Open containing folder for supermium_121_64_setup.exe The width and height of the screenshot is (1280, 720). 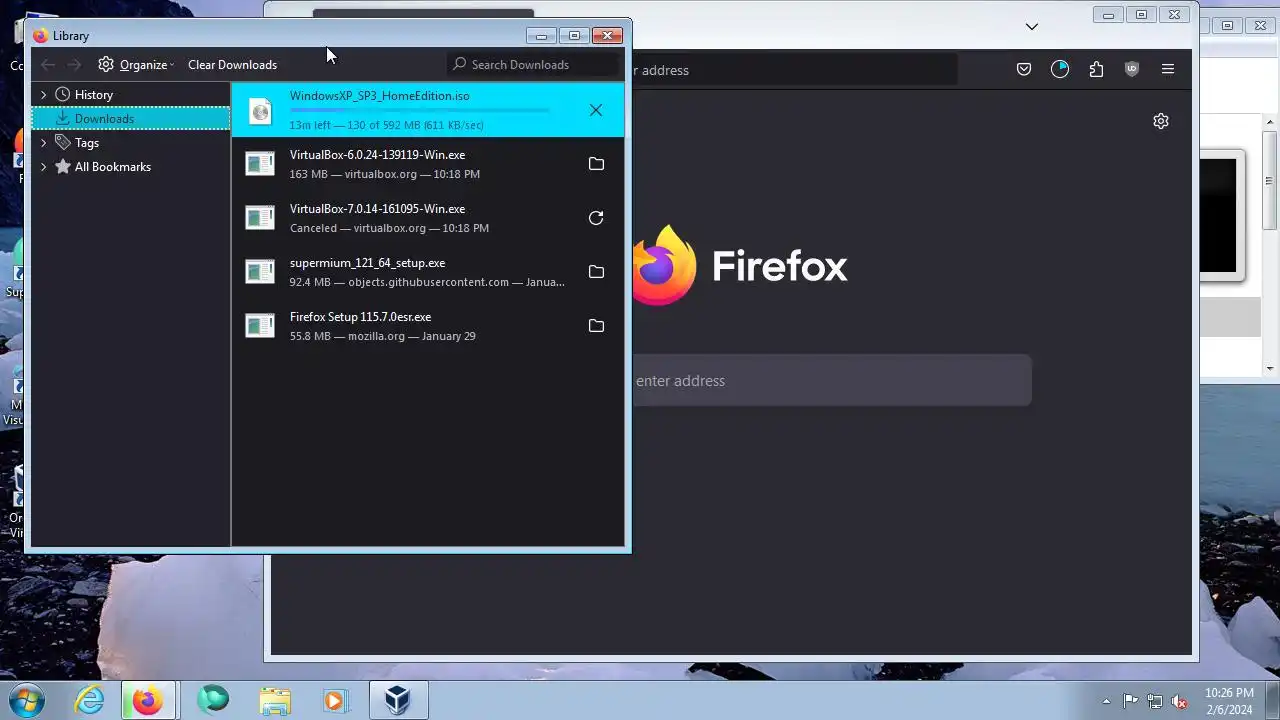(x=596, y=272)
